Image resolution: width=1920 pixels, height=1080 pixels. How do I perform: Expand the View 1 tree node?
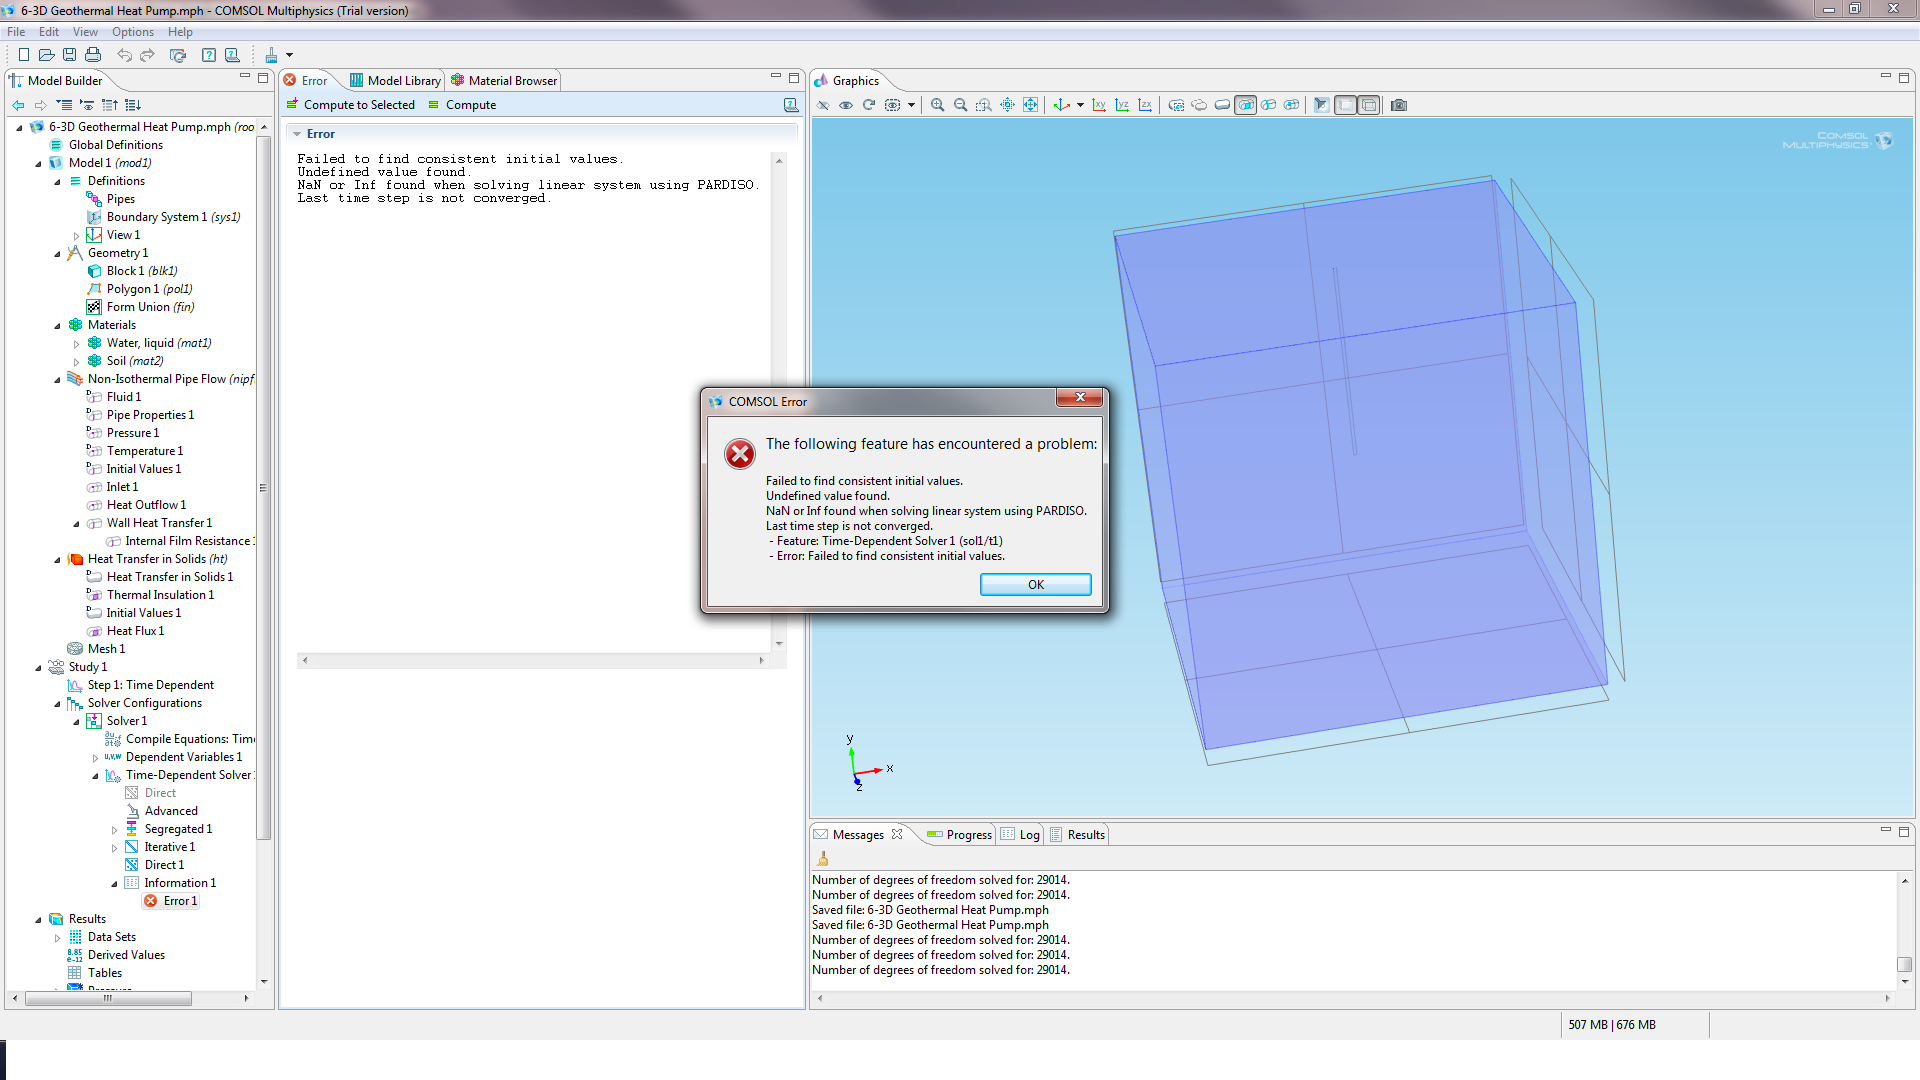(76, 236)
